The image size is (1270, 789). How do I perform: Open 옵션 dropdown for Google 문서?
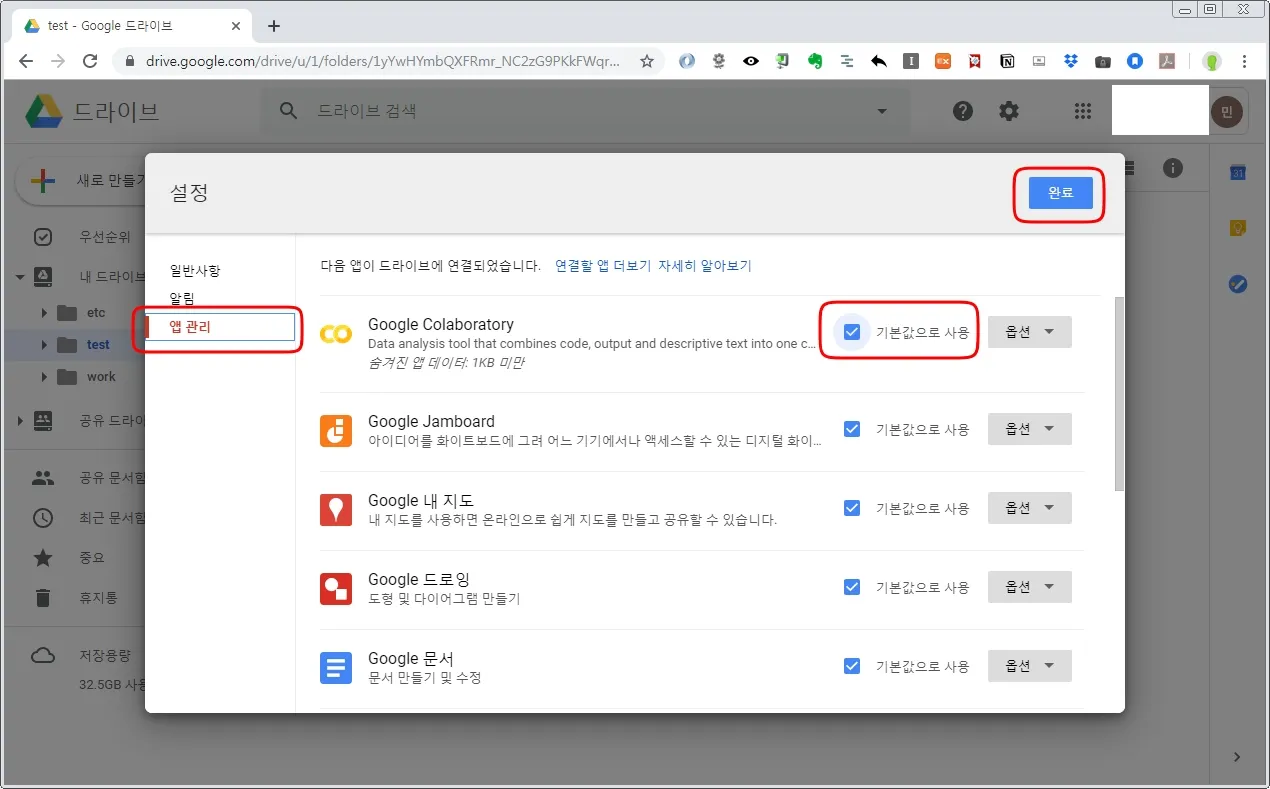[1030, 666]
